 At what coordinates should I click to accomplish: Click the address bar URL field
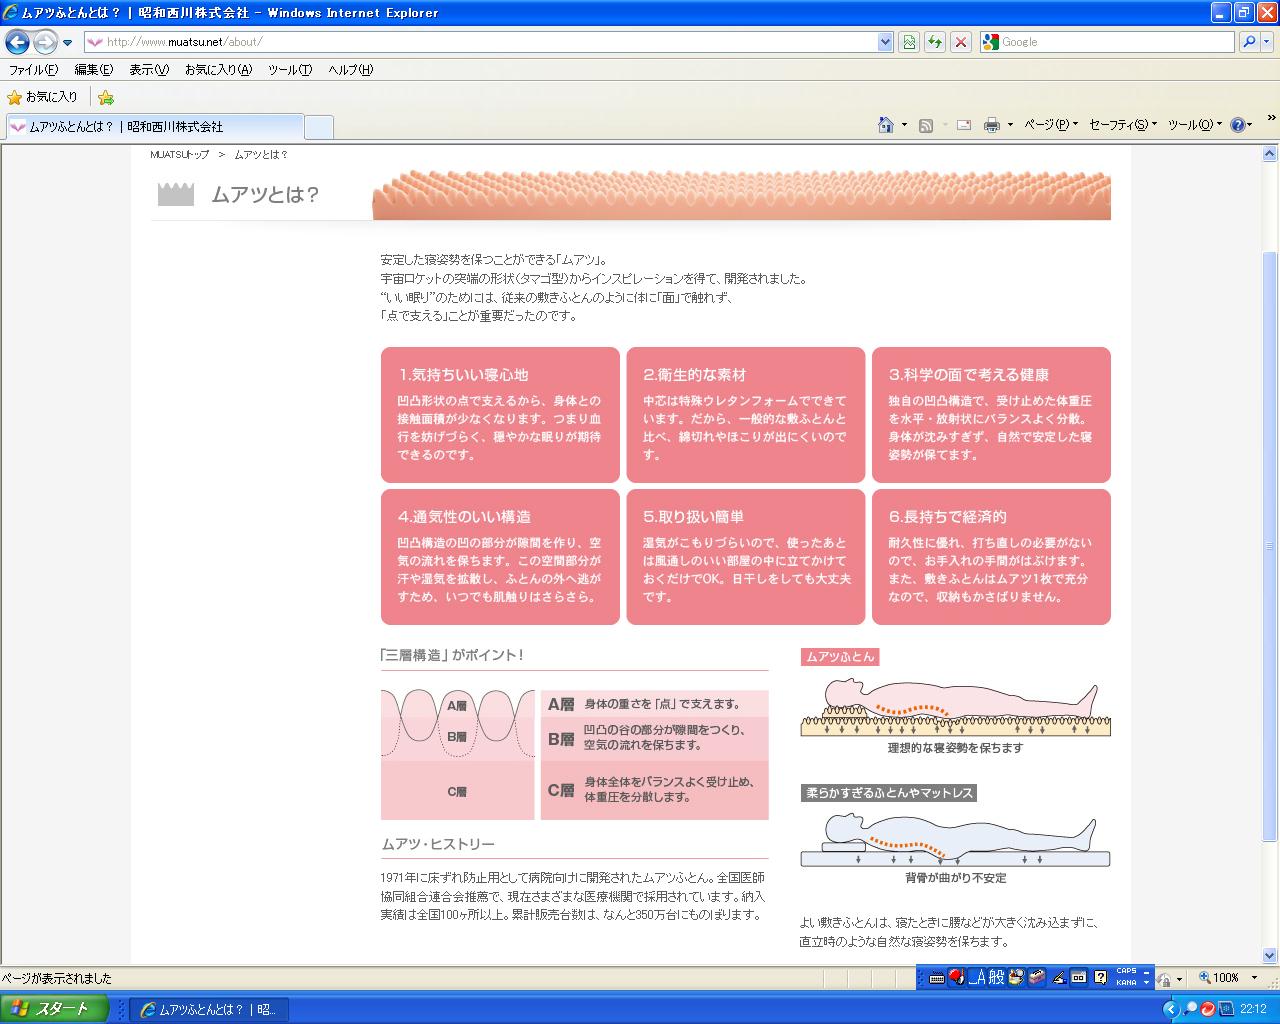480,42
